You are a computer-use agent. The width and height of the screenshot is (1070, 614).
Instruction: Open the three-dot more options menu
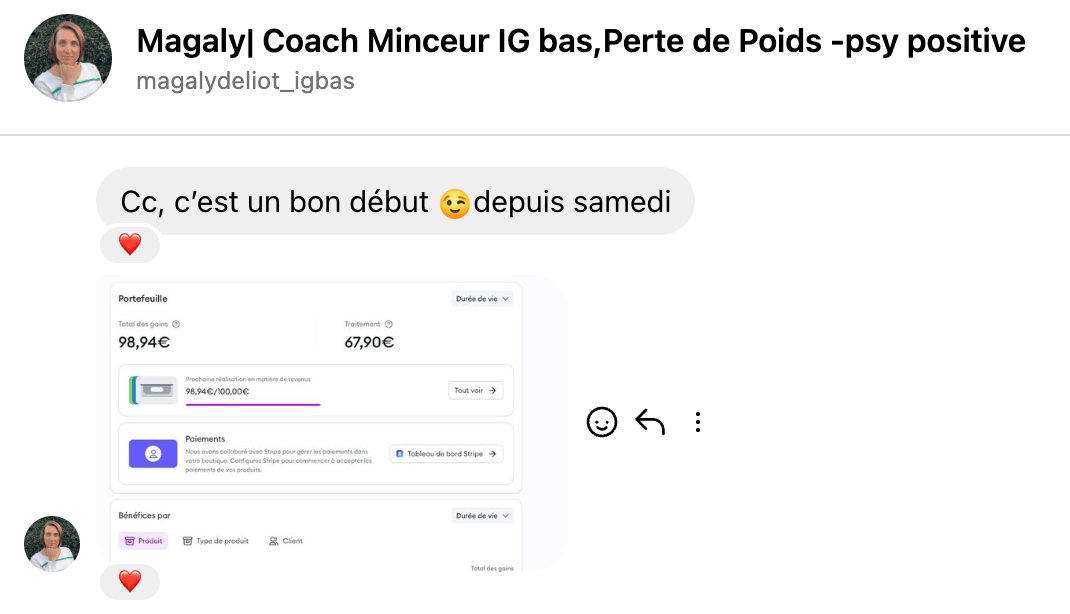coord(698,423)
